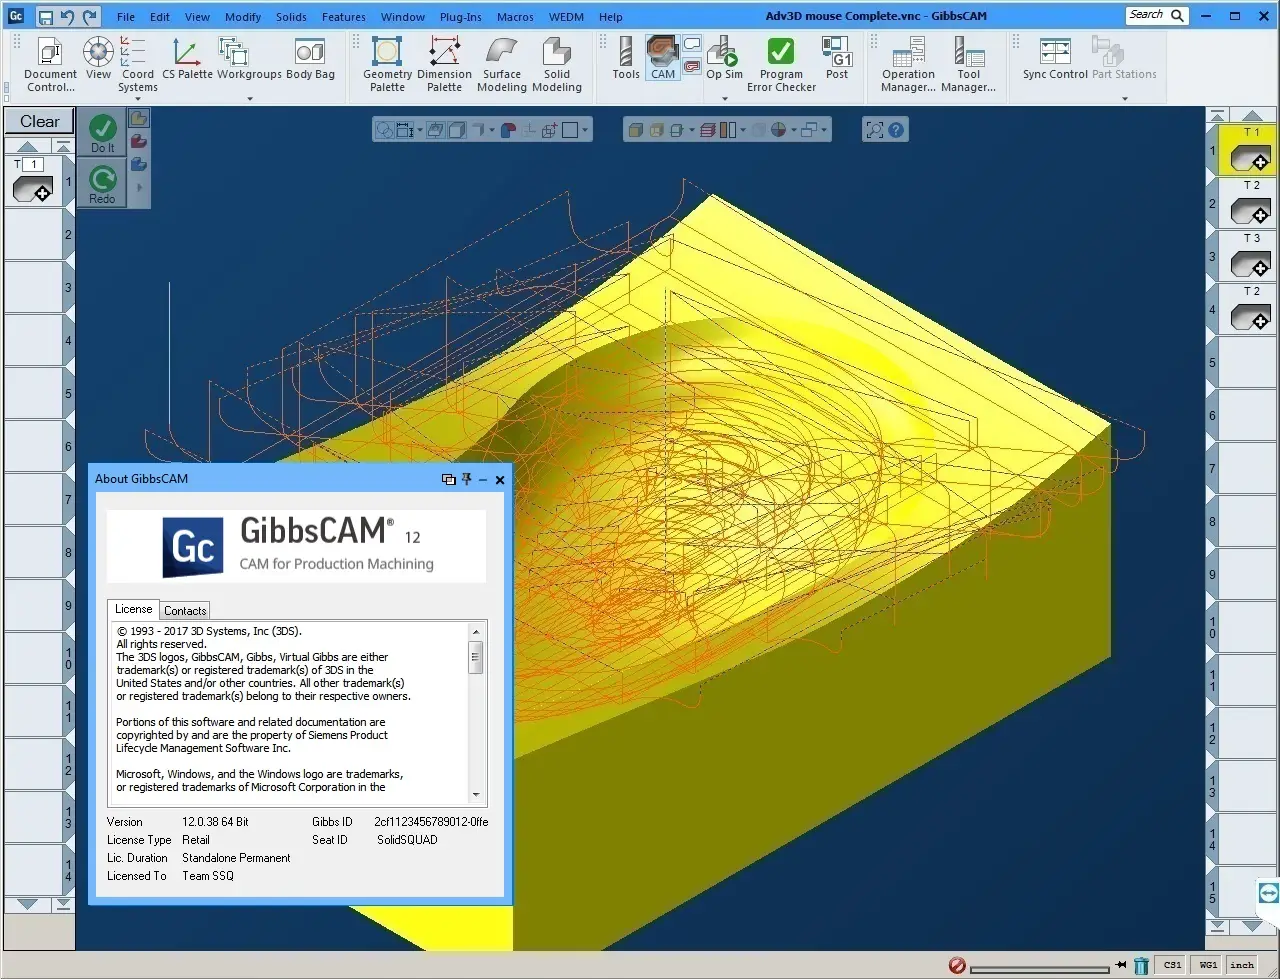Switch to Contacts tab in About dialog

point(185,610)
